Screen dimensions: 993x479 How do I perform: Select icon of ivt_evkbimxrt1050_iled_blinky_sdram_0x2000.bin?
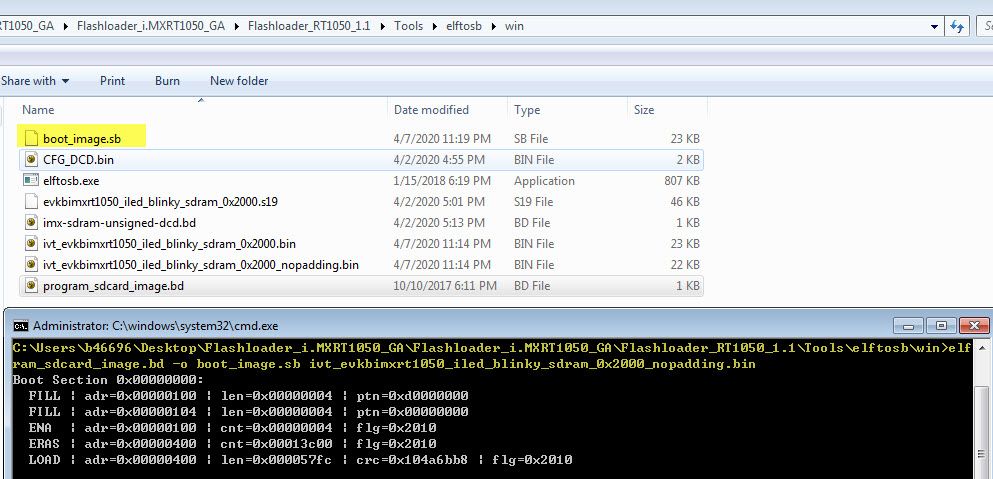point(31,243)
